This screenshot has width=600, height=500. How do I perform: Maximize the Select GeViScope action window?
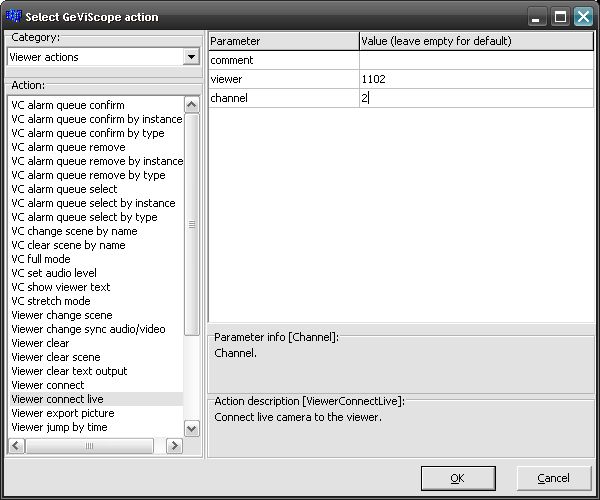(x=561, y=17)
